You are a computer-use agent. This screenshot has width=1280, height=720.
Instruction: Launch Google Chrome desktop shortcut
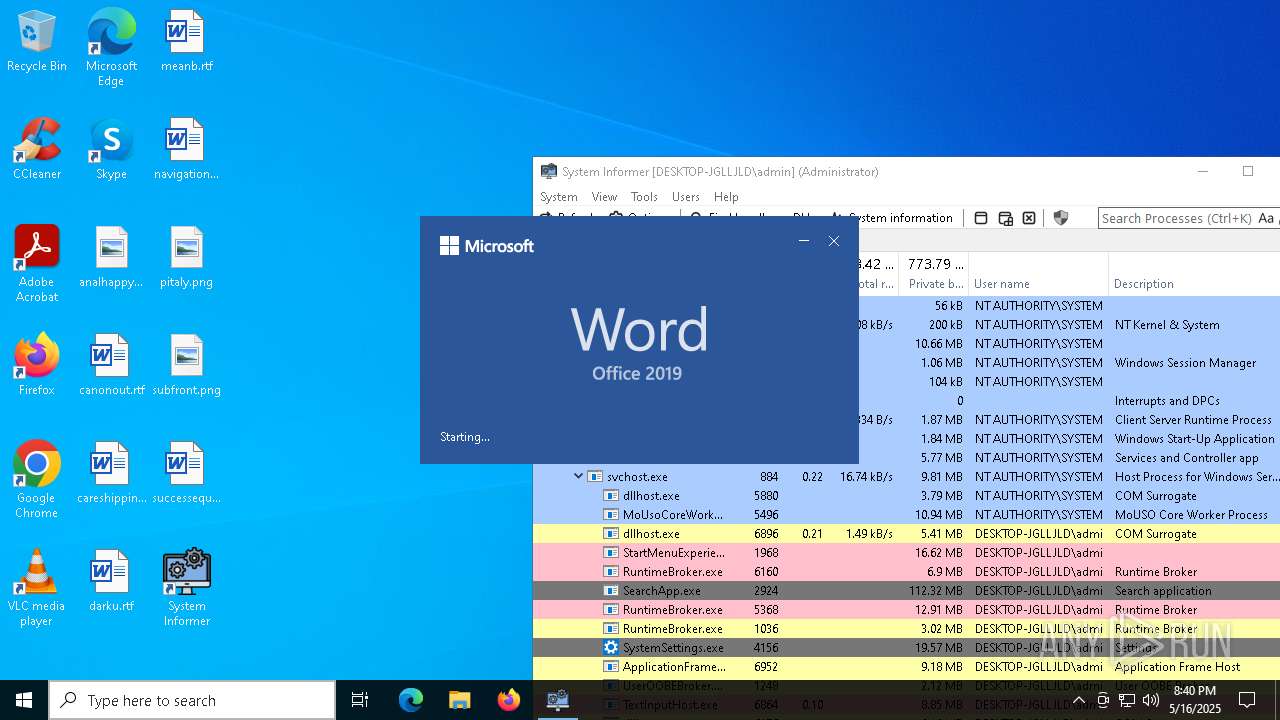[37, 480]
